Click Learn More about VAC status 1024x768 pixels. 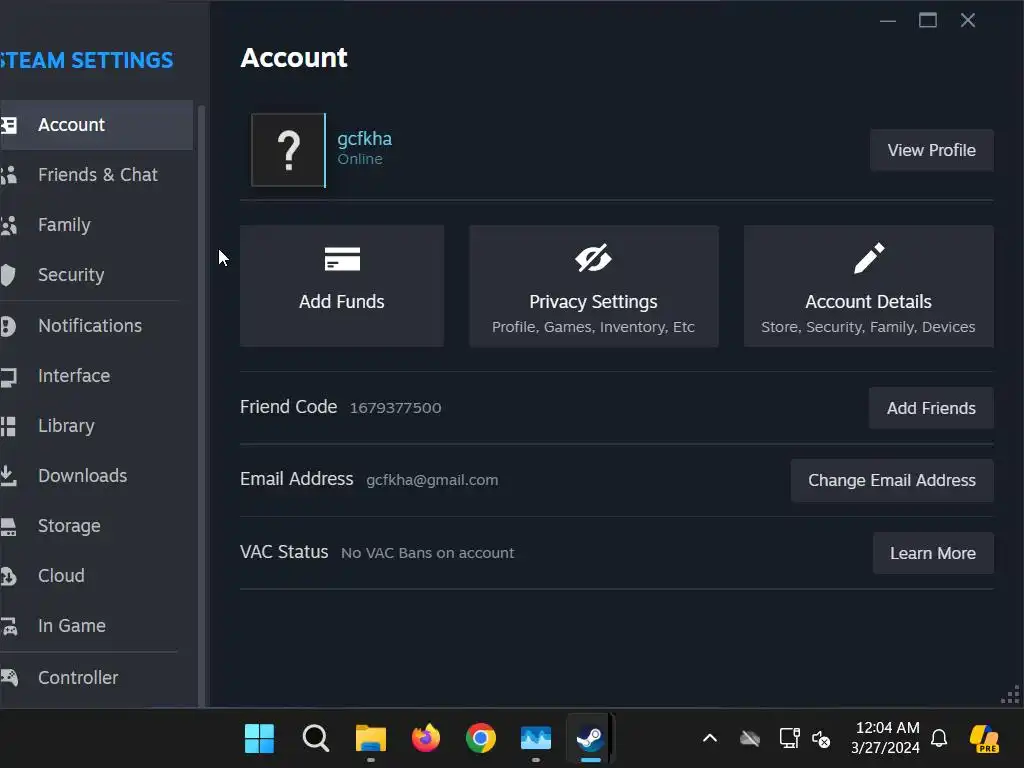(x=933, y=553)
